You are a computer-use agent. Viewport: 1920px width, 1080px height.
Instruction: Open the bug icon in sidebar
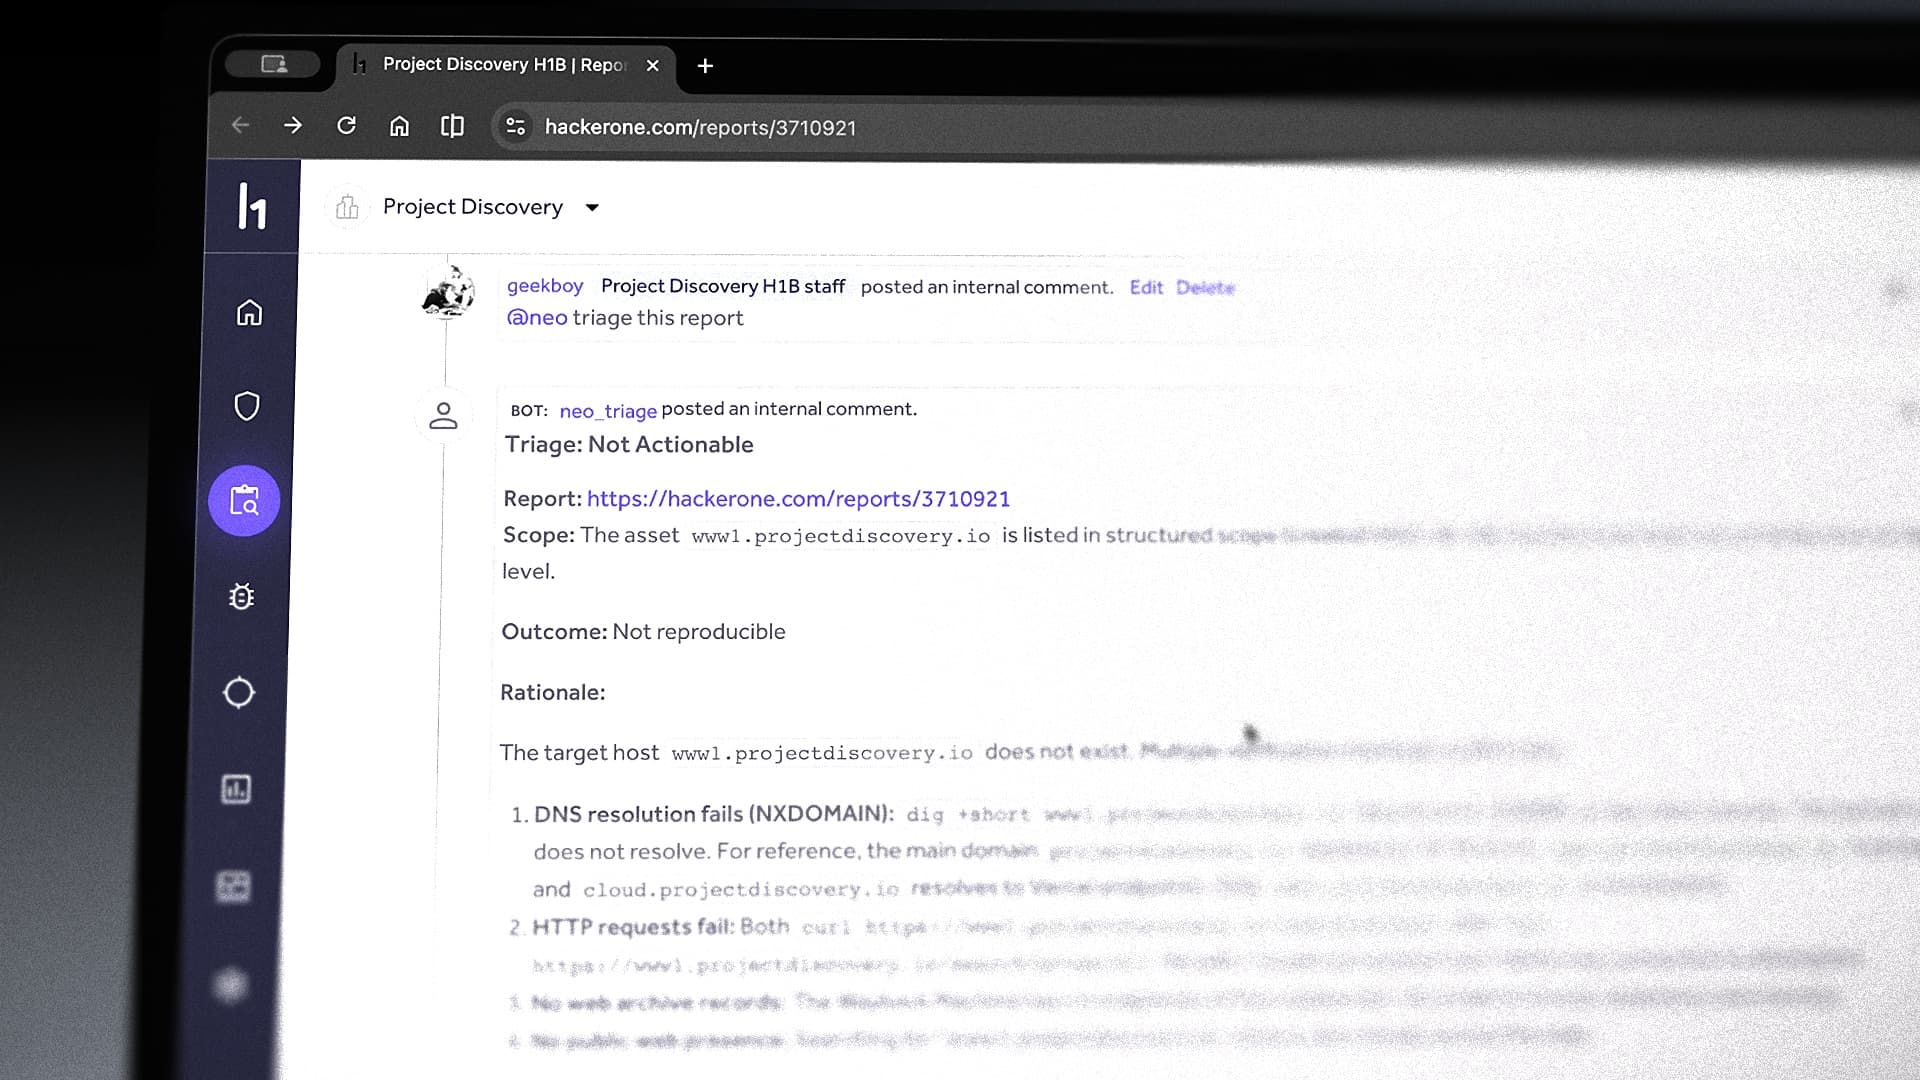click(x=241, y=596)
